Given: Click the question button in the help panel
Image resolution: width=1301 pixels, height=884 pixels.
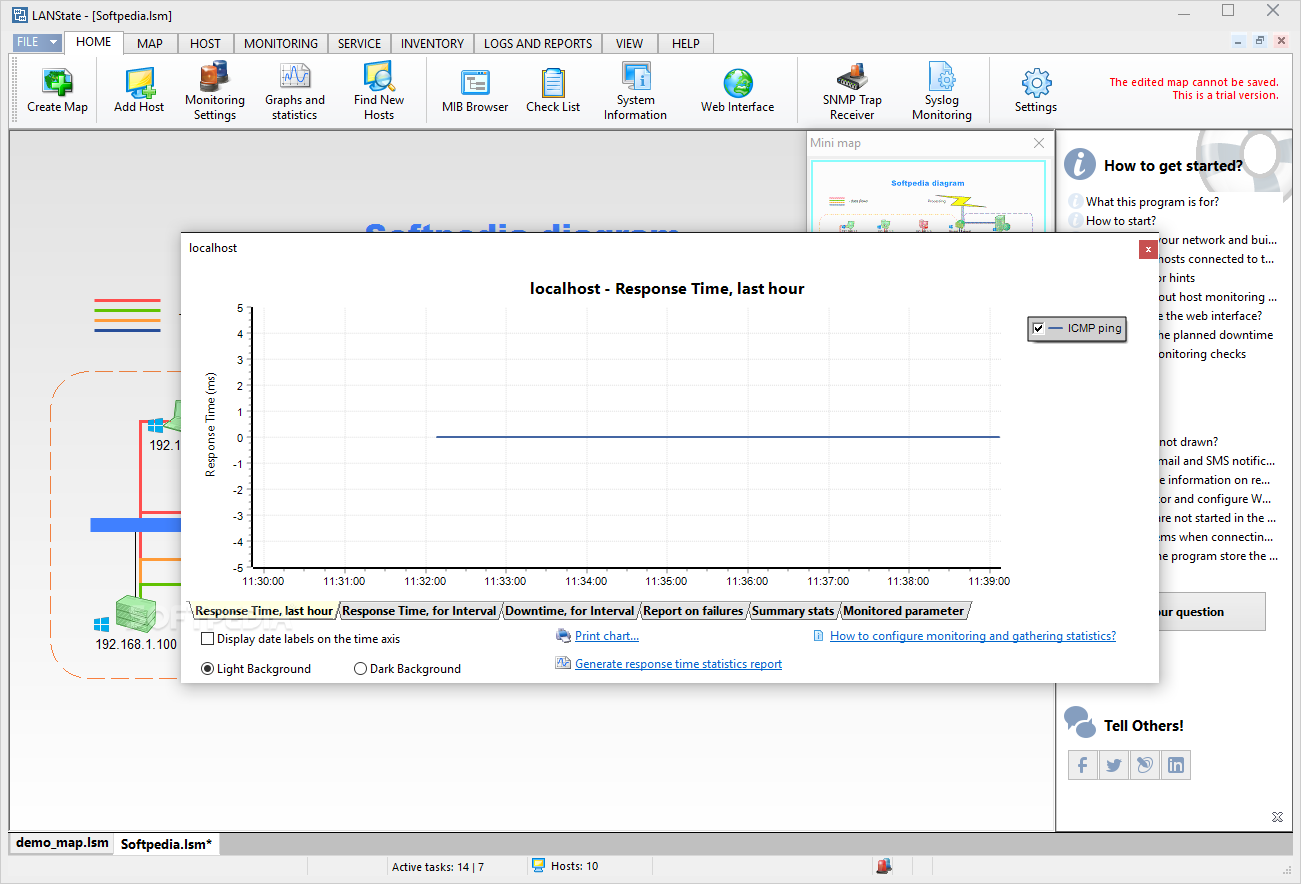Looking at the screenshot, I should coord(1211,611).
